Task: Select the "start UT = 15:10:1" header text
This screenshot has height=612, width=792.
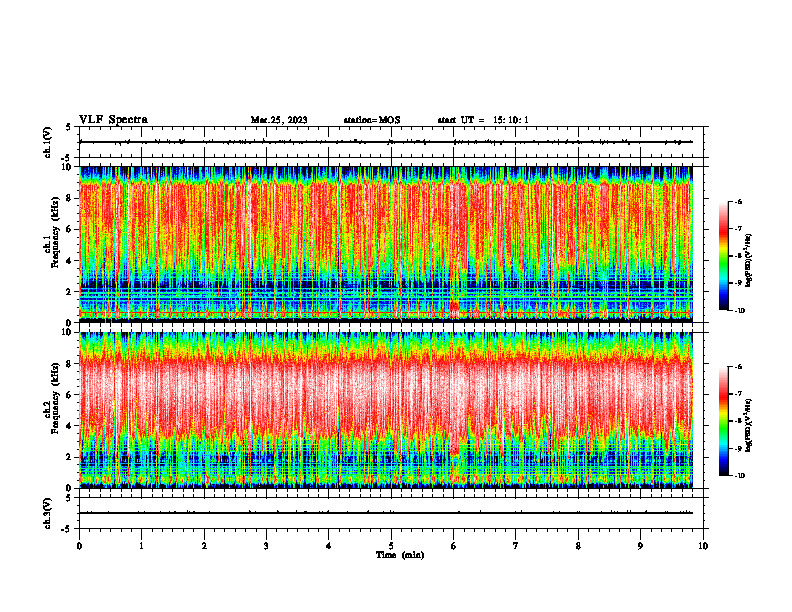Action: click(x=483, y=120)
